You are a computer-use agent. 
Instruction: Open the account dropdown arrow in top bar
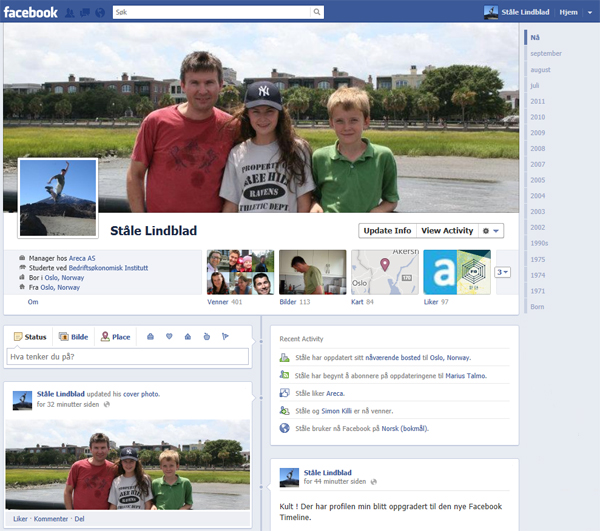coord(590,12)
